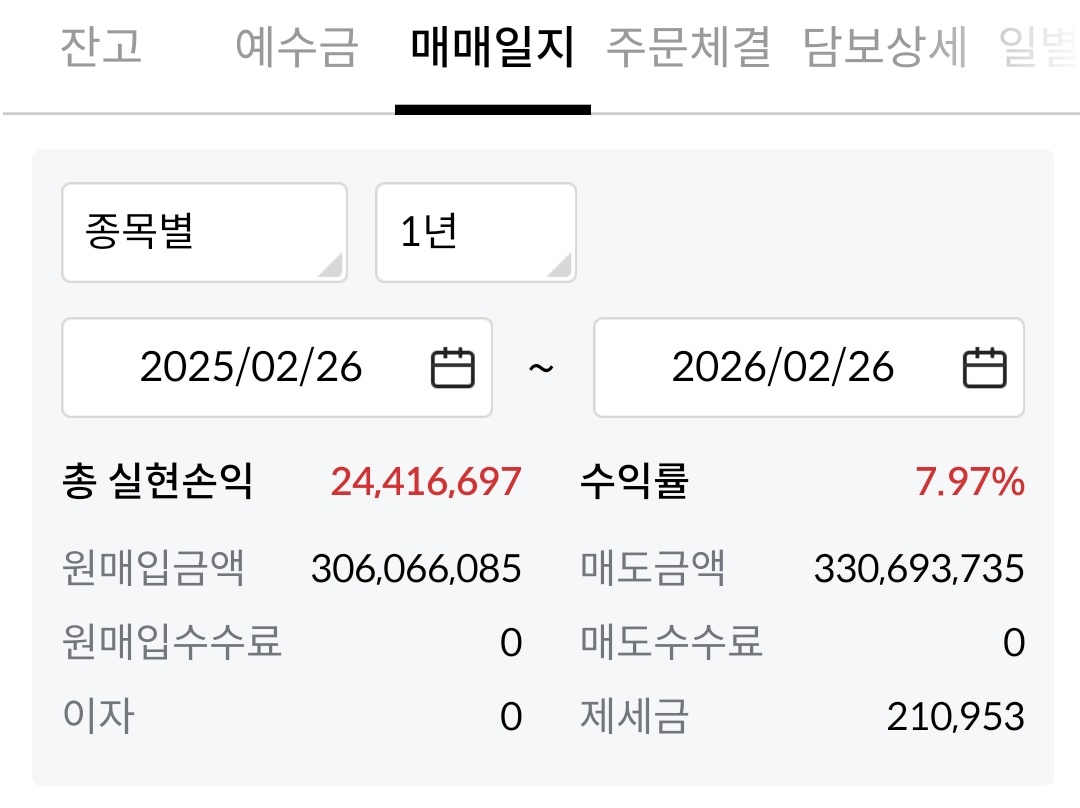This screenshot has height=808, width=1080.
Task: Switch to the 담보상세 tab
Action: 885,47
